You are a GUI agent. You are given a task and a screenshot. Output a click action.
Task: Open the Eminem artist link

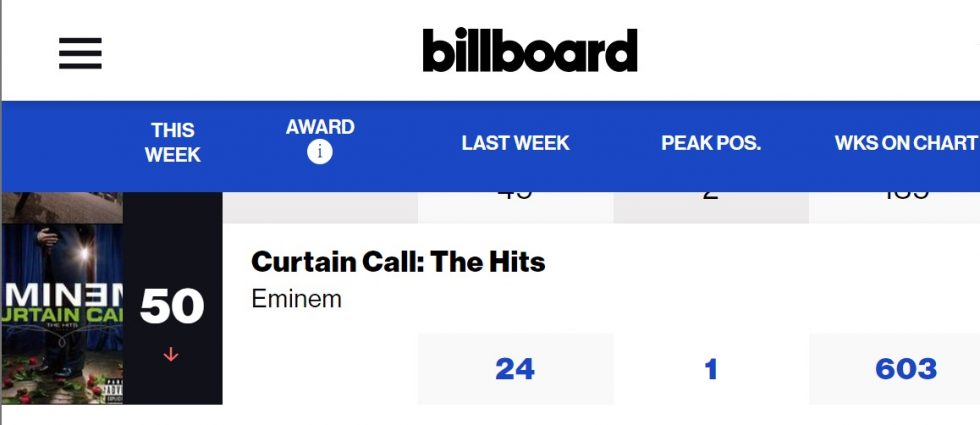coord(296,299)
